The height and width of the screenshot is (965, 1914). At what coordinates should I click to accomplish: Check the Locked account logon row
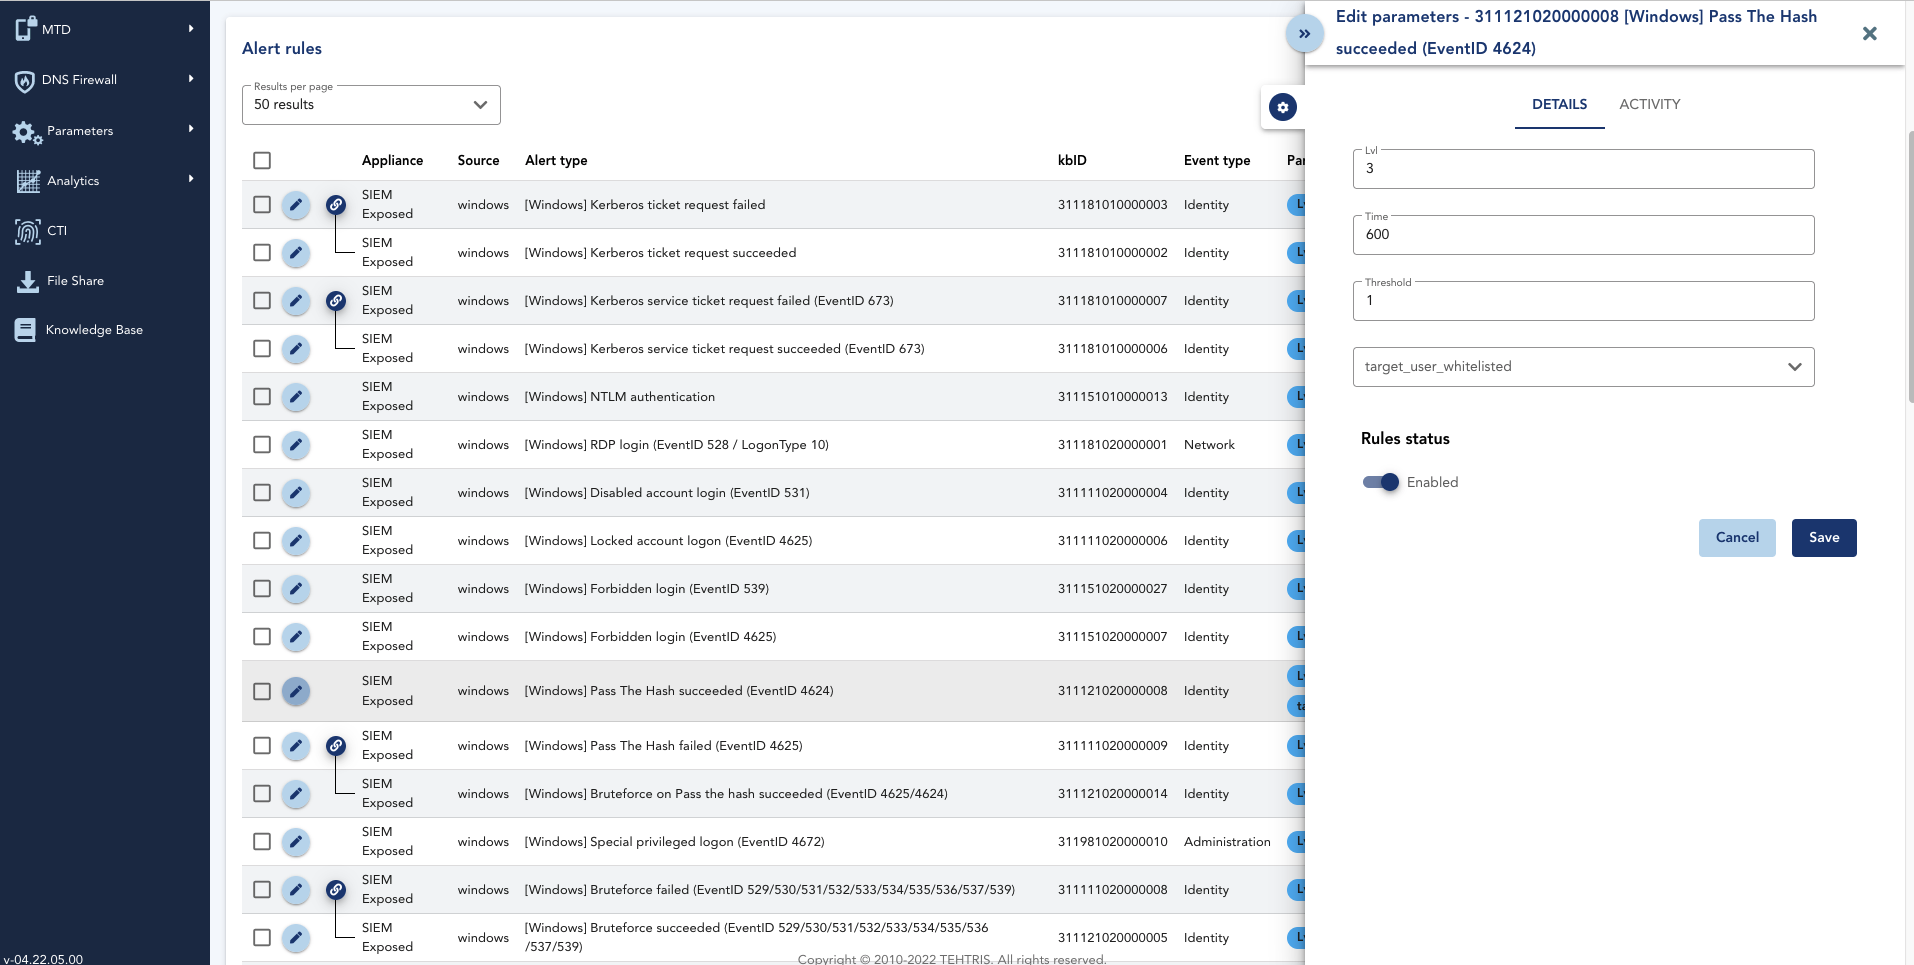pyautogui.click(x=262, y=540)
